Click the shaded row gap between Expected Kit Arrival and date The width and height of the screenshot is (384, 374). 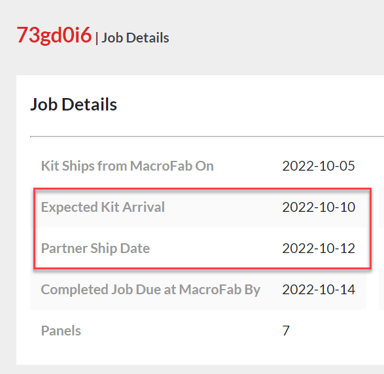click(223, 207)
